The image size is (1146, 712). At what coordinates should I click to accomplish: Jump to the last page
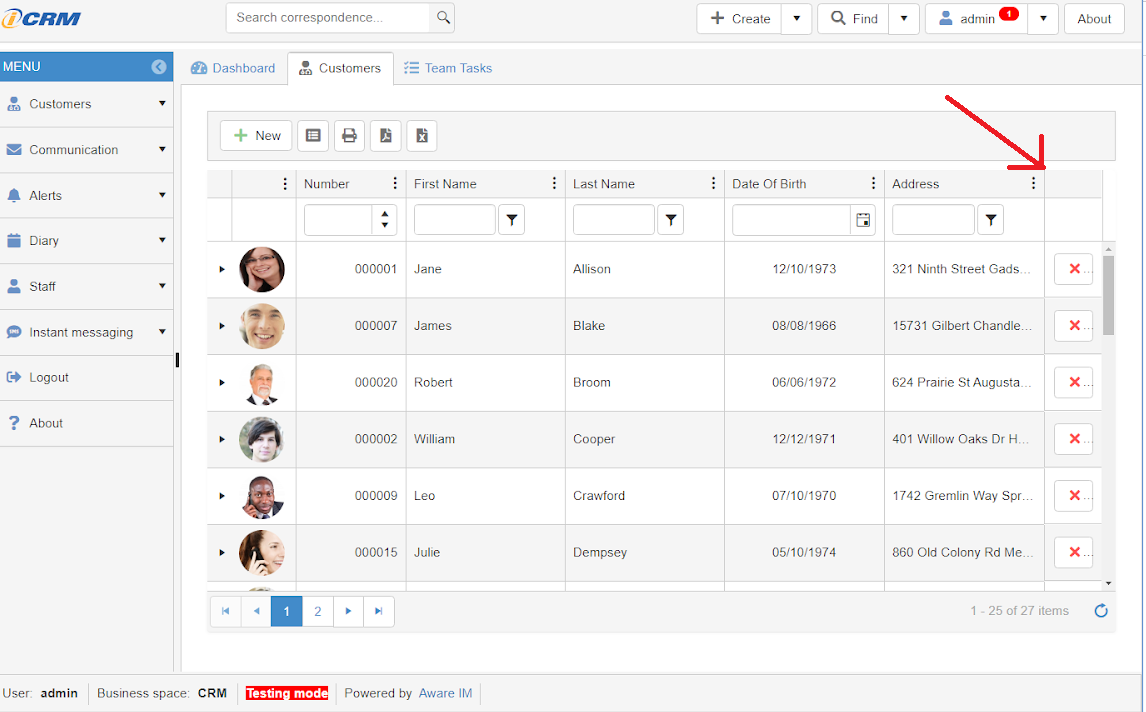[x=379, y=611]
